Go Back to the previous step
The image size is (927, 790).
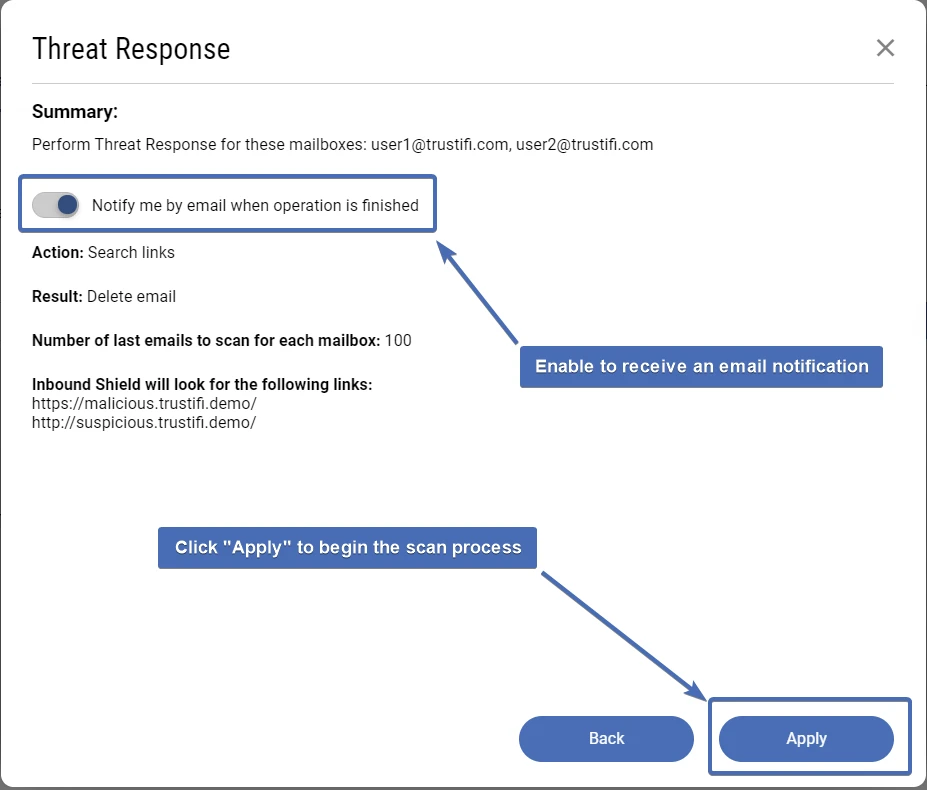(606, 739)
